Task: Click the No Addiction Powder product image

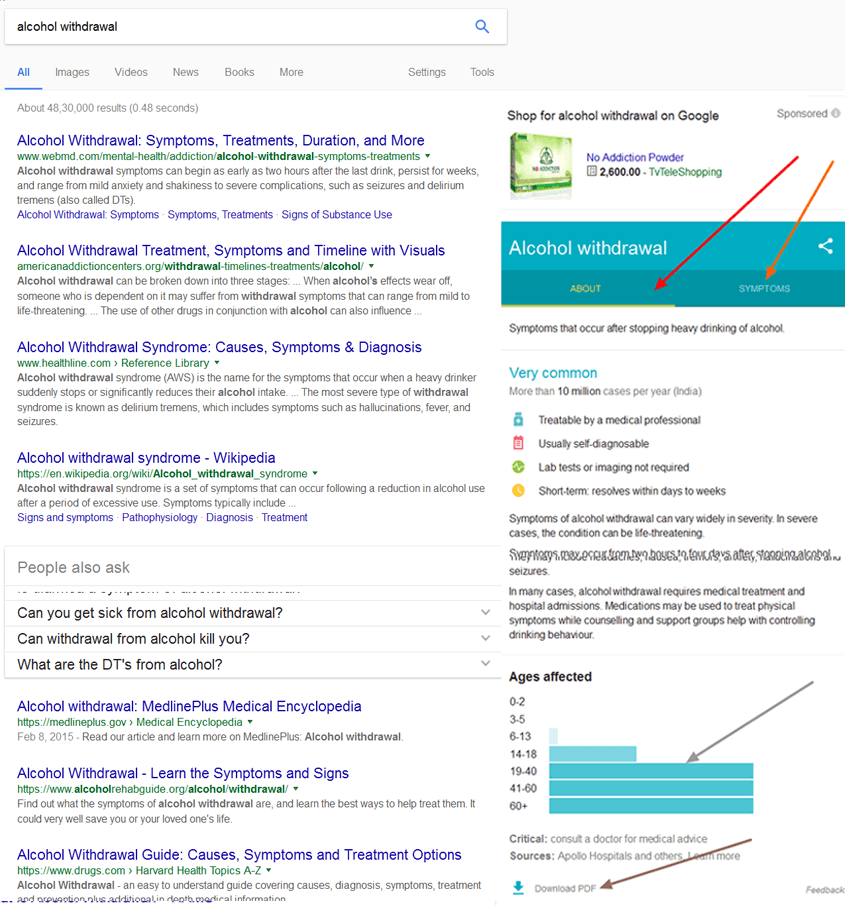Action: (x=541, y=164)
